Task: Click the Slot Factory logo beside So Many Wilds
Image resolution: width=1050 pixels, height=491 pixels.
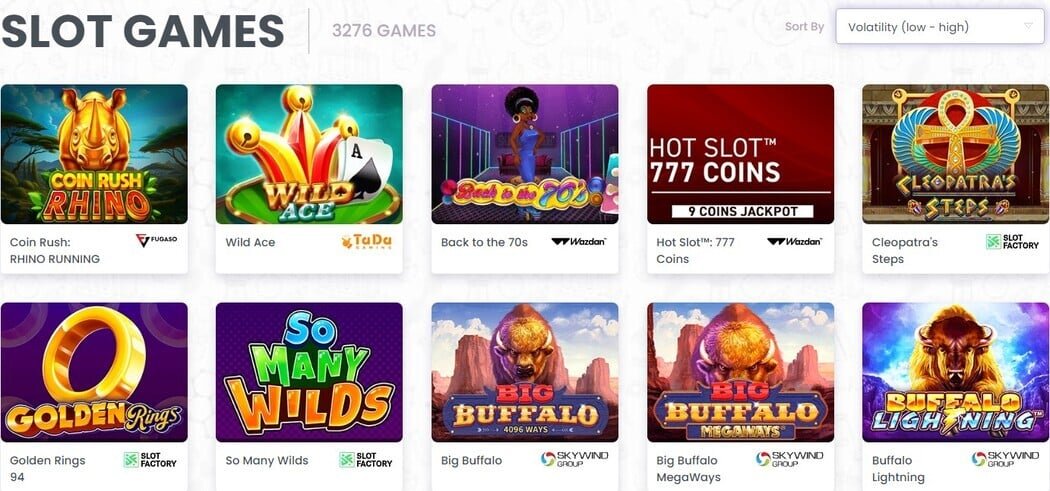Action: coord(366,460)
